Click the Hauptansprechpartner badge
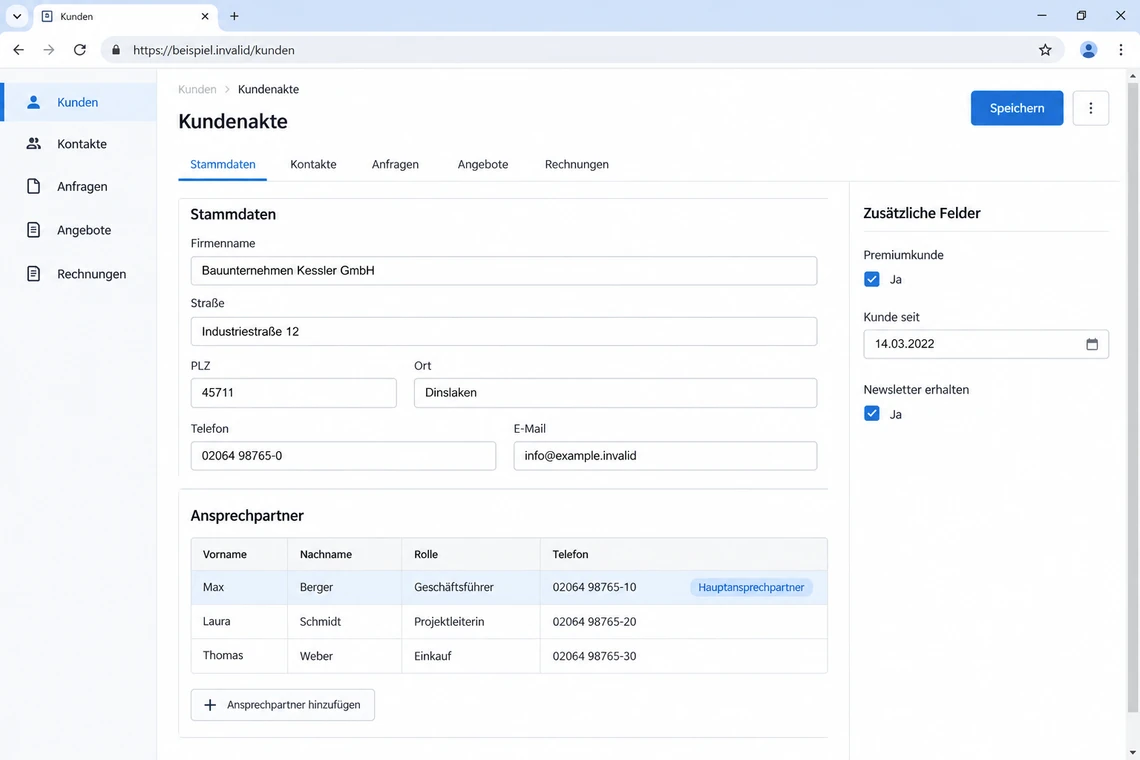Screen dimensions: 1140x760 751,587
